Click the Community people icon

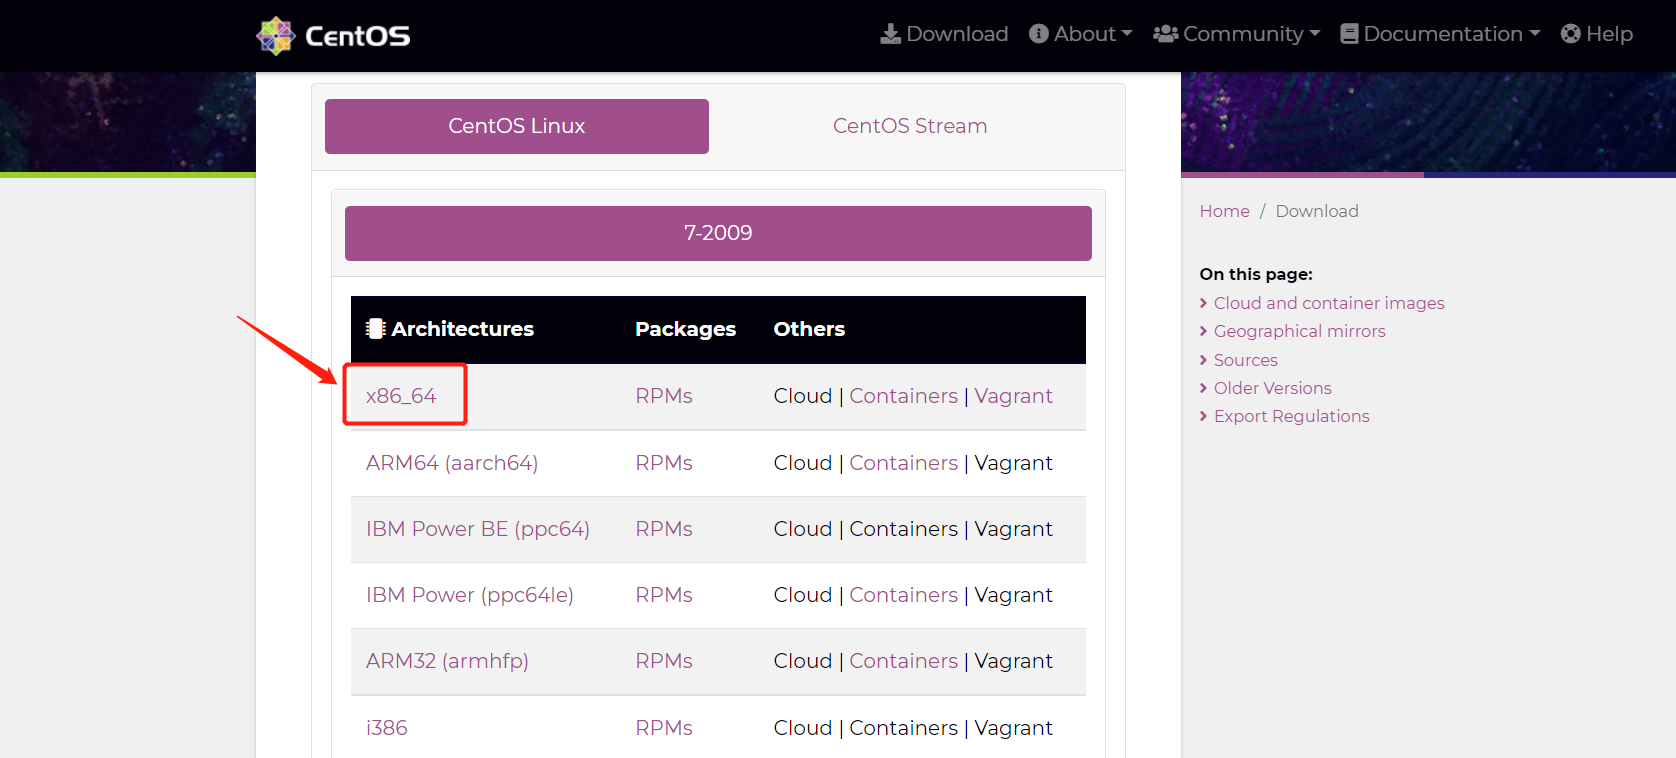coord(1165,34)
